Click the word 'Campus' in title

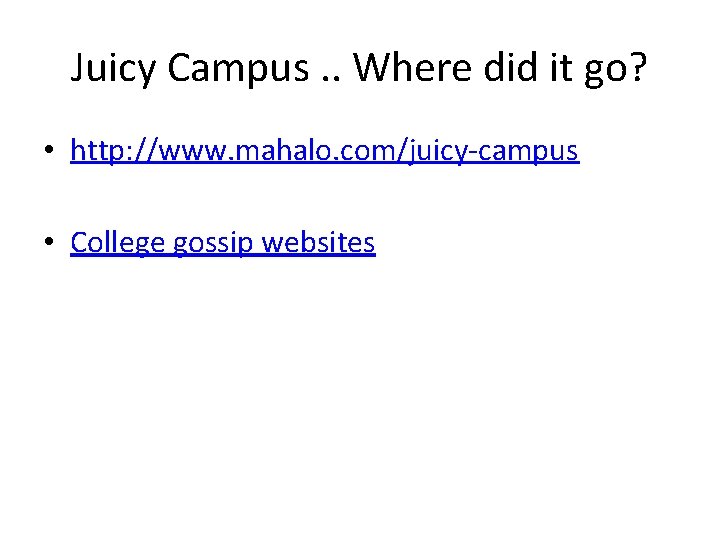(x=239, y=68)
